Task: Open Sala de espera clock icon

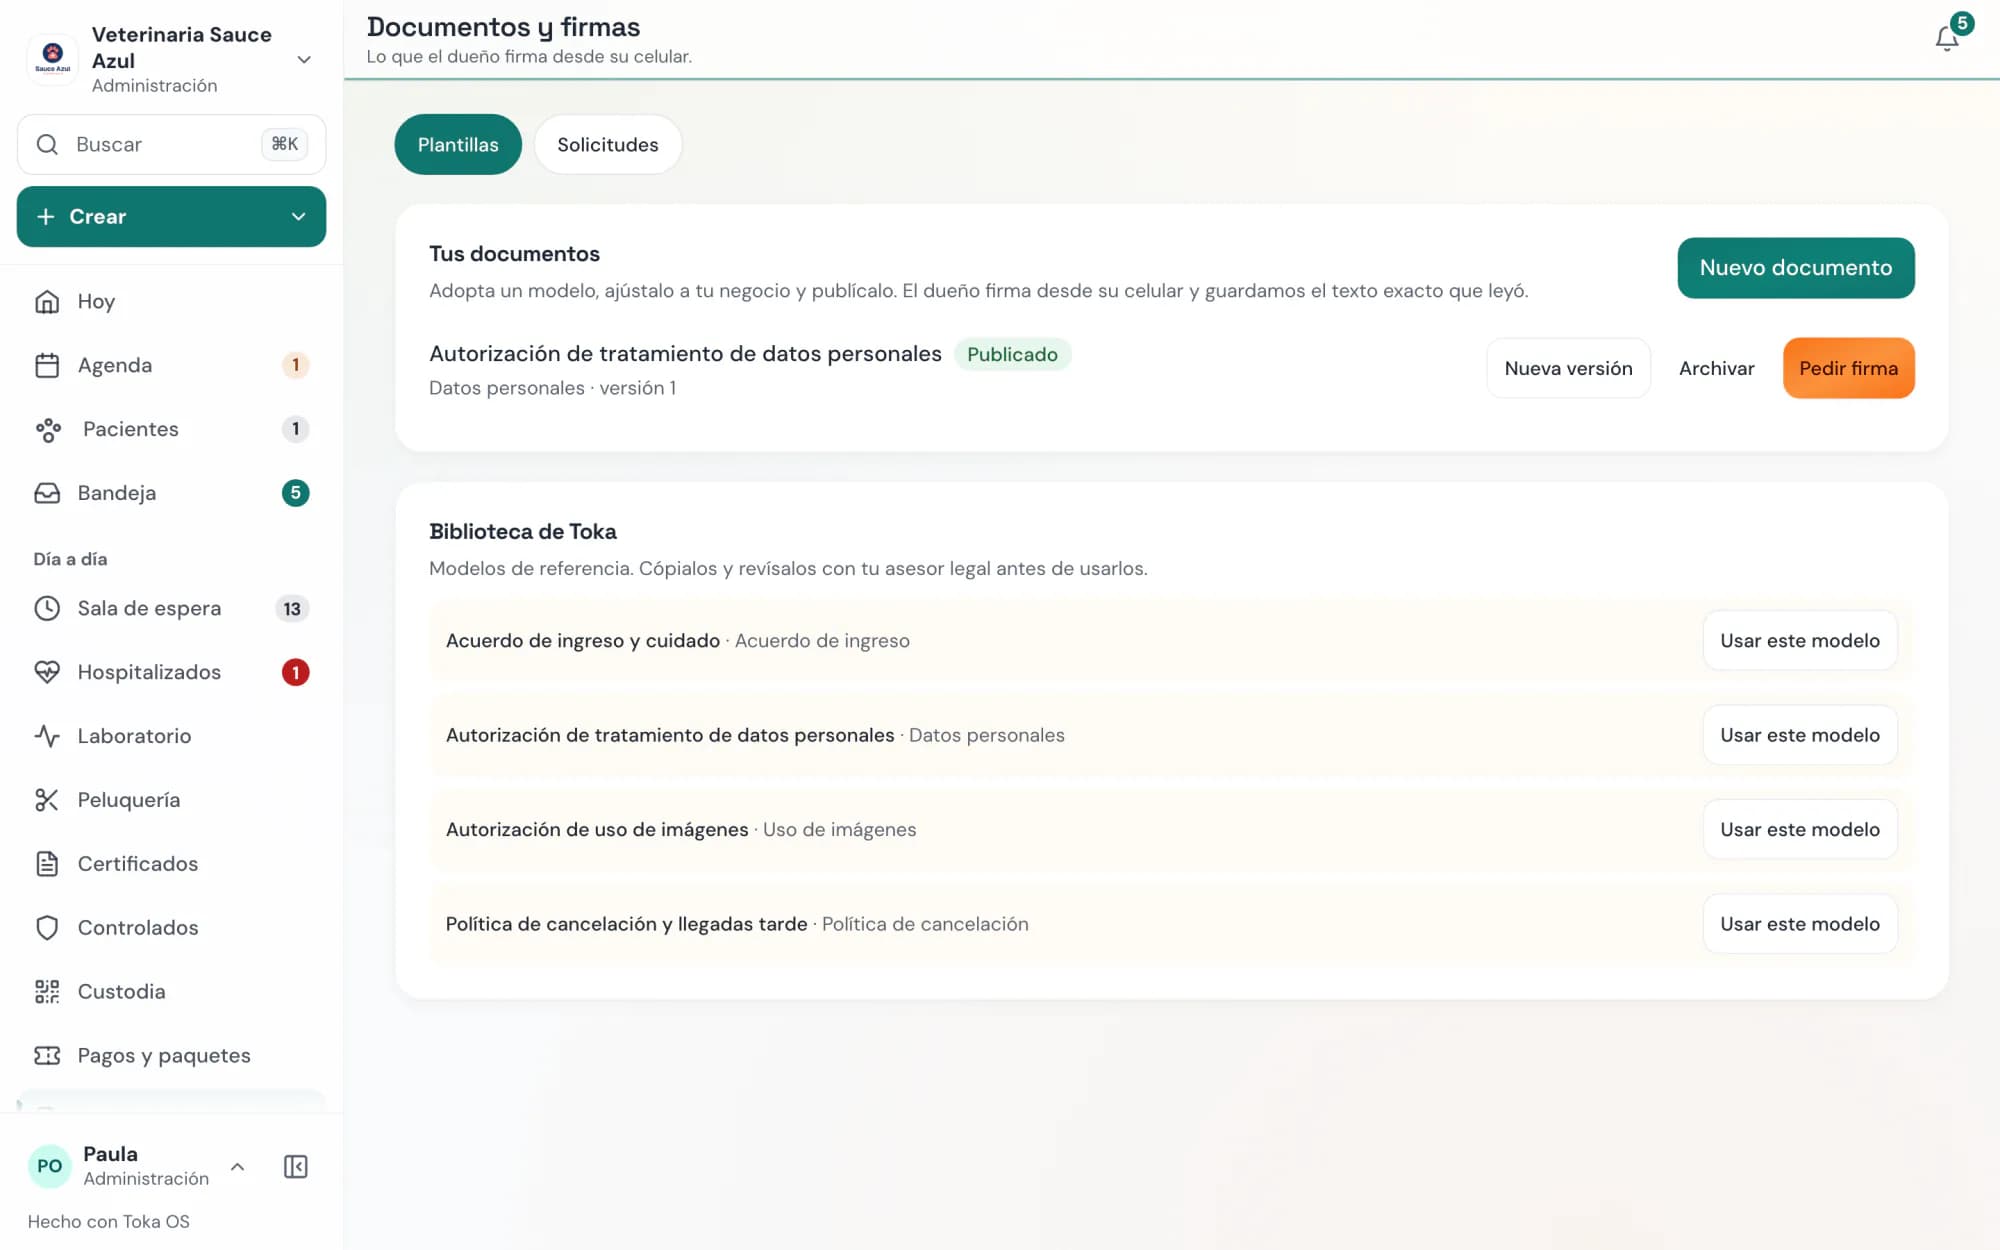Action: tap(47, 608)
